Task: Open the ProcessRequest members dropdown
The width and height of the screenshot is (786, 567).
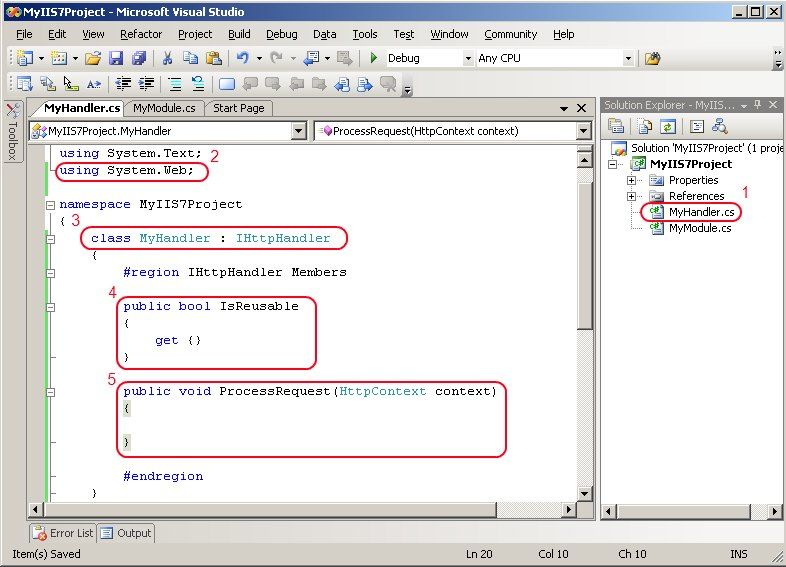Action: [x=583, y=131]
